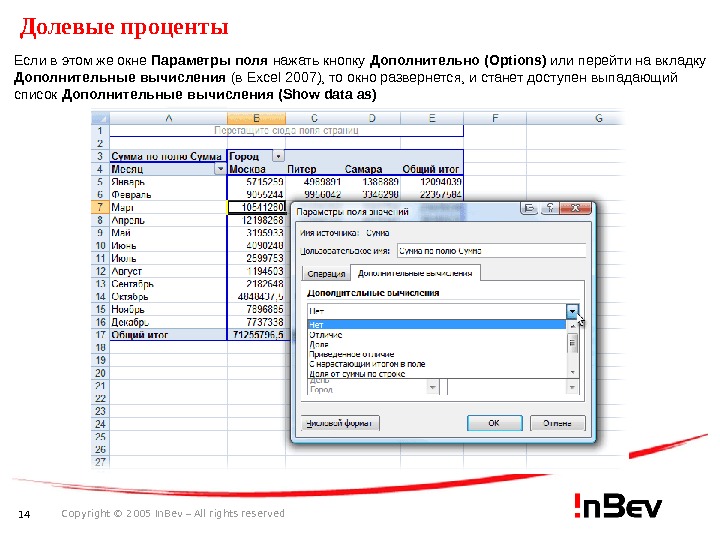Select the Дополнительные вычисления tab

tap(415, 273)
